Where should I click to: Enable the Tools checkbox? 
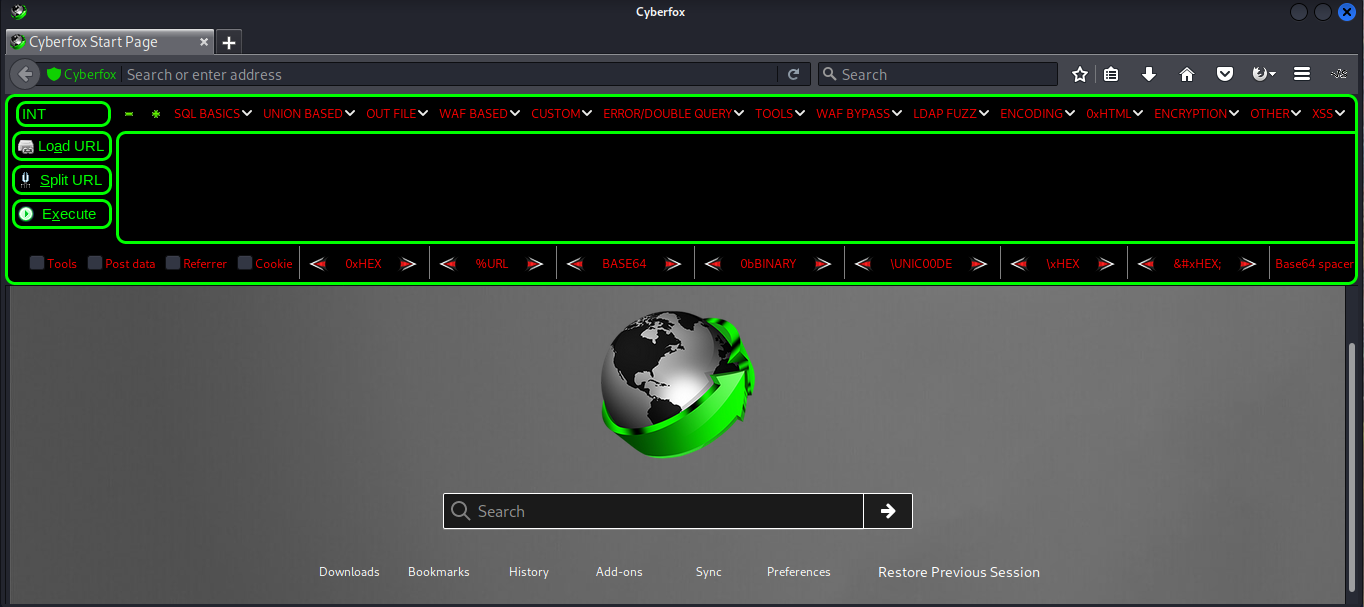37,263
